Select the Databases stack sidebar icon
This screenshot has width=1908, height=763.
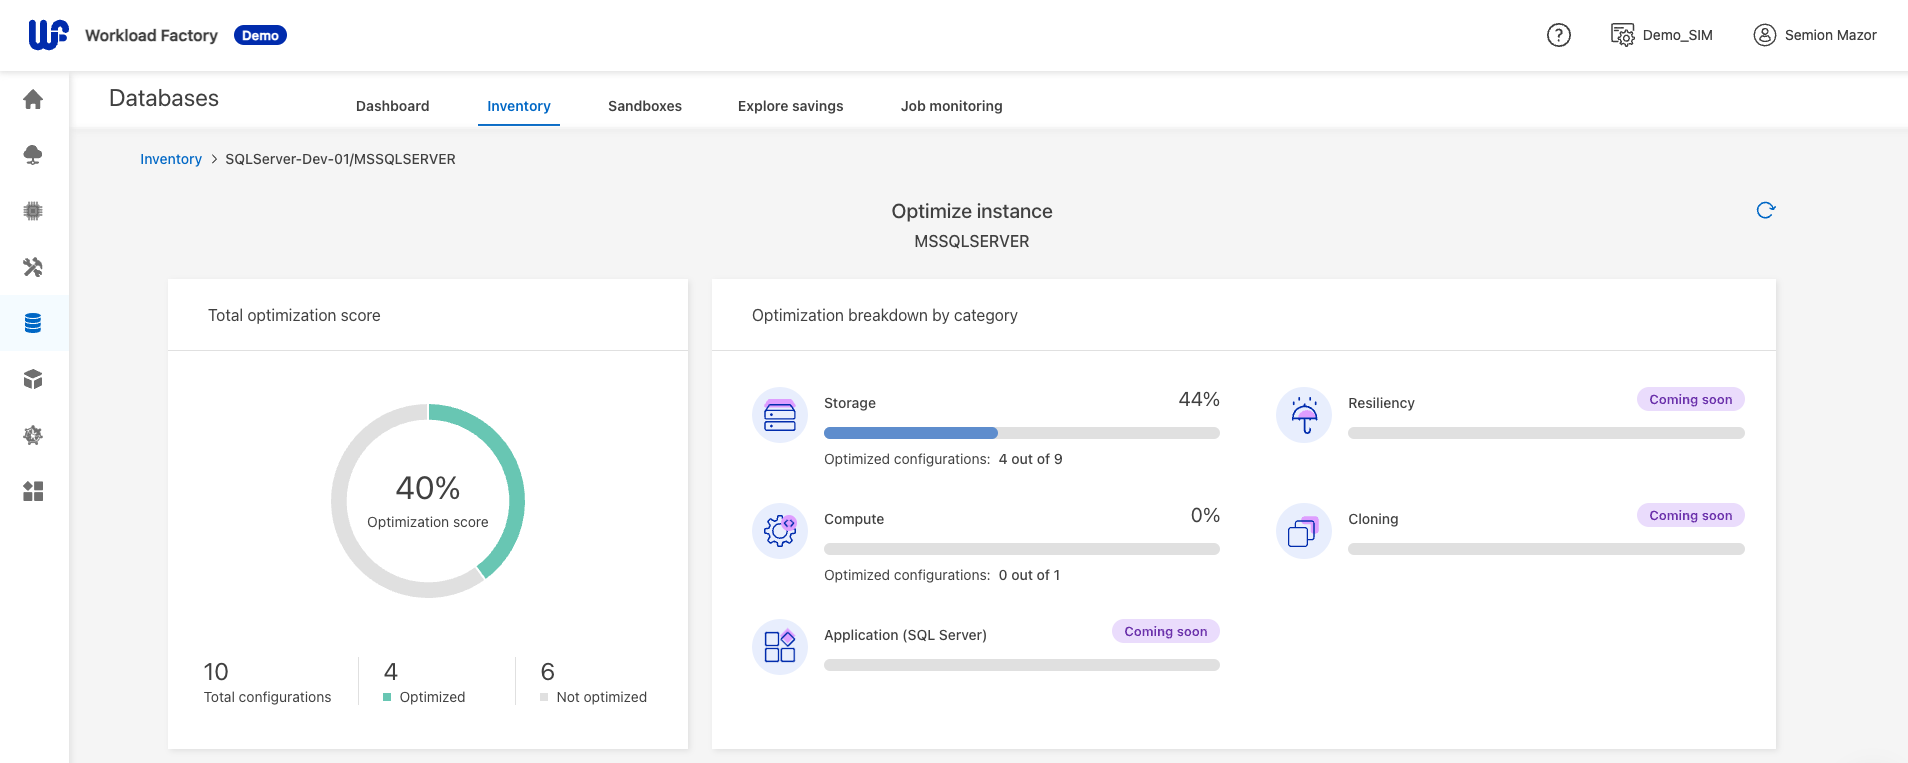click(33, 323)
